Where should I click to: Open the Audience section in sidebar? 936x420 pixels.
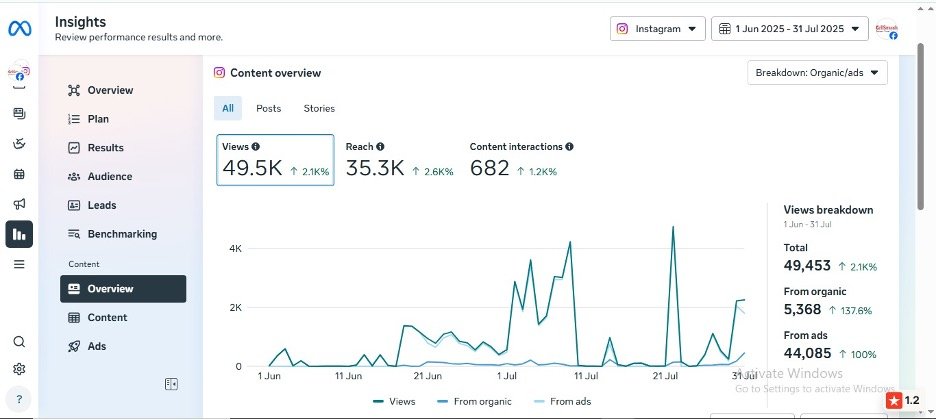(109, 176)
